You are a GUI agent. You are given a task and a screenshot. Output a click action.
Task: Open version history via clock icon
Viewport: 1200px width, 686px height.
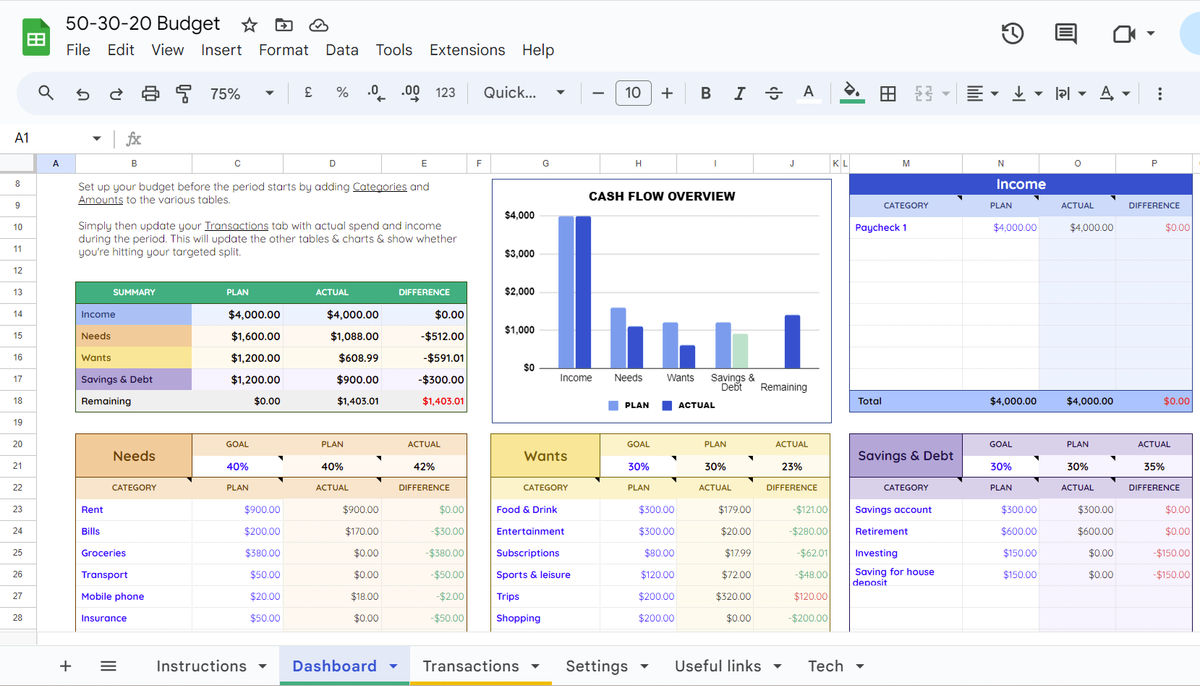pyautogui.click(x=1012, y=33)
